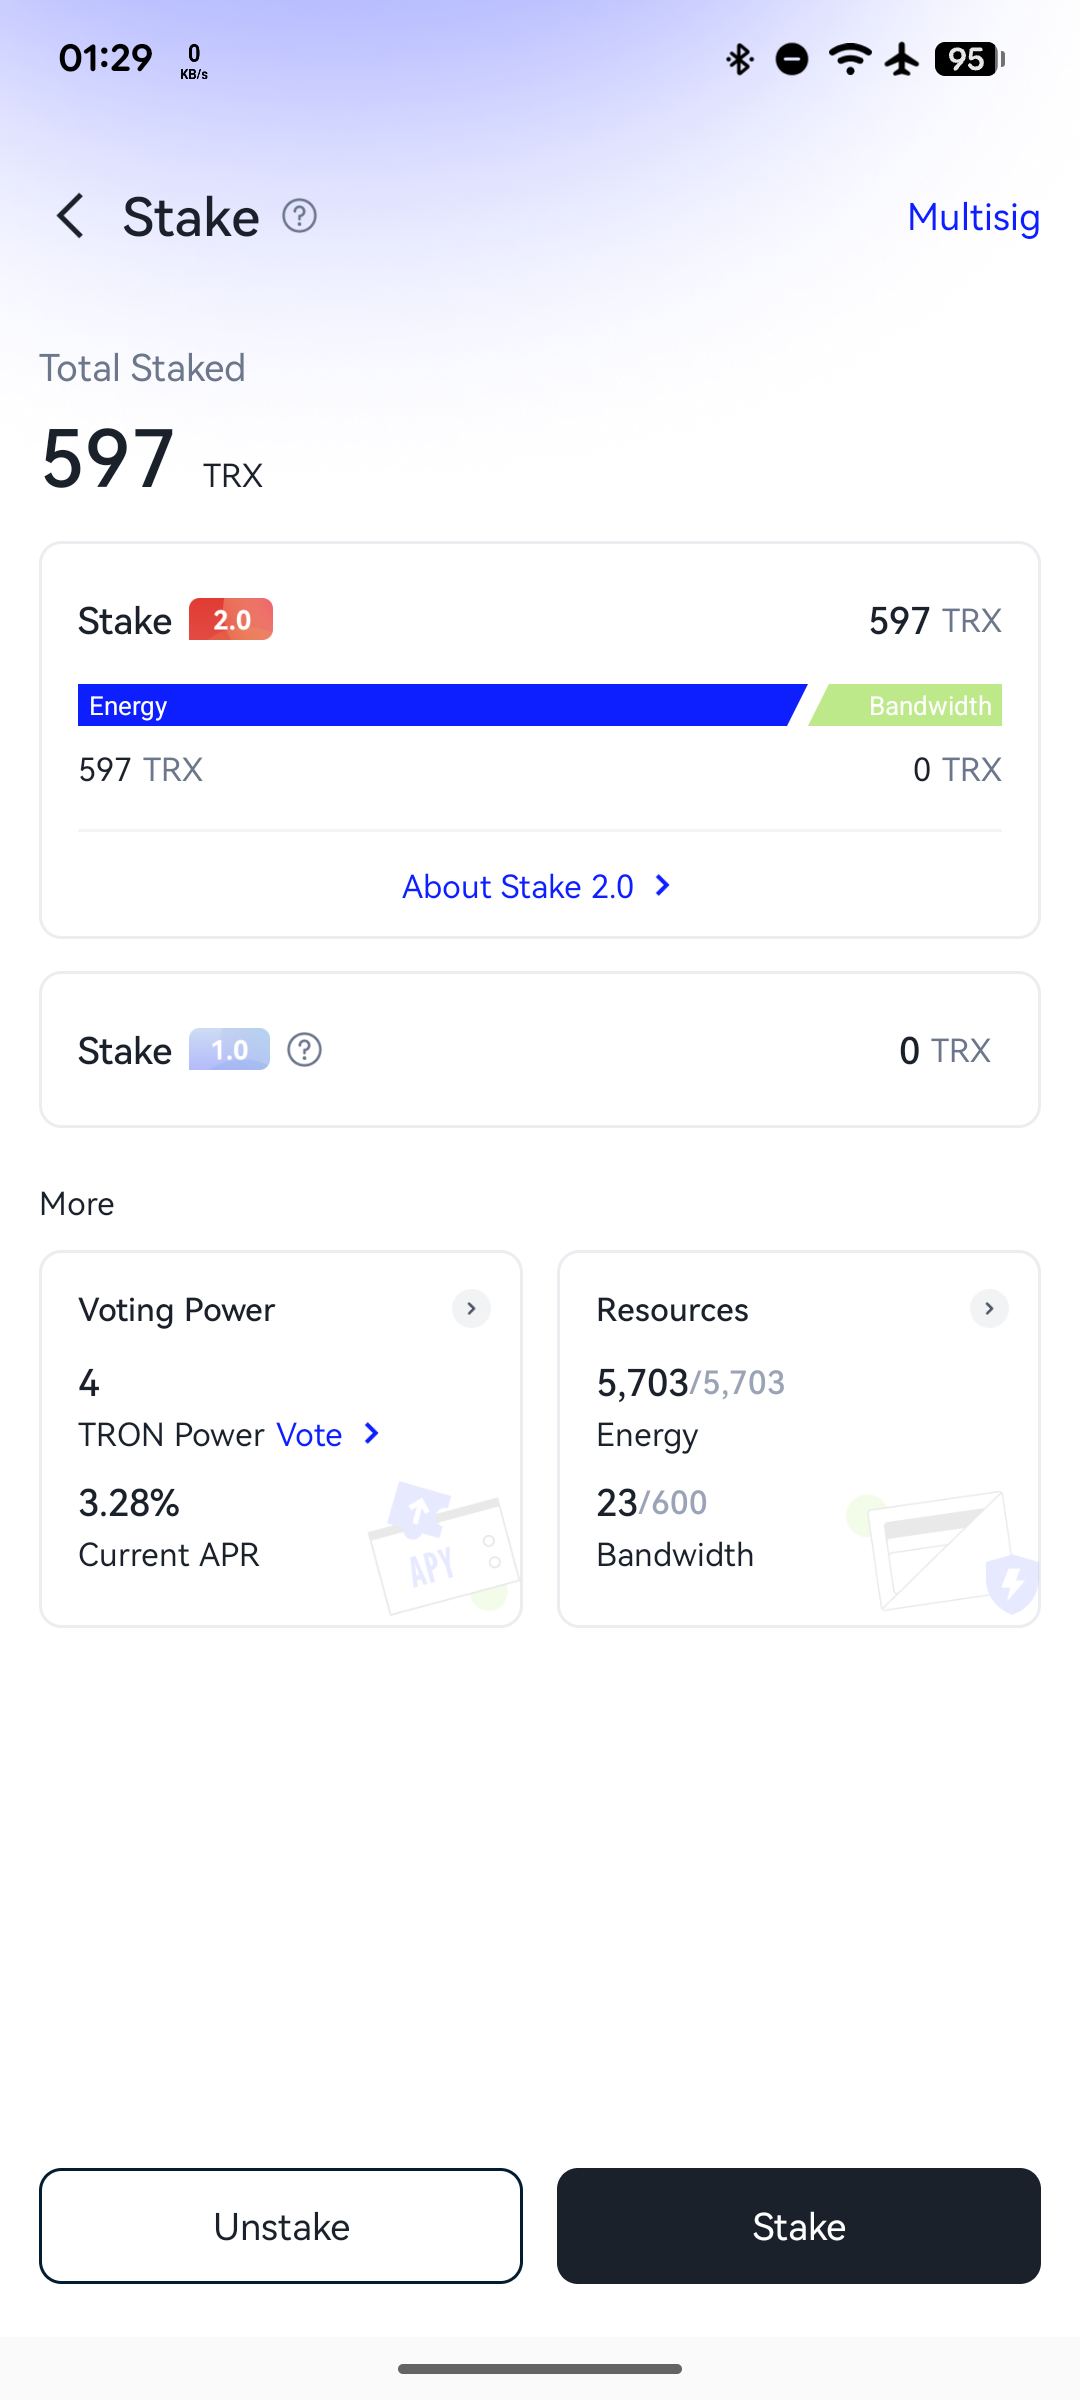Image resolution: width=1080 pixels, height=2400 pixels.
Task: Open Multisig option
Action: (973, 217)
